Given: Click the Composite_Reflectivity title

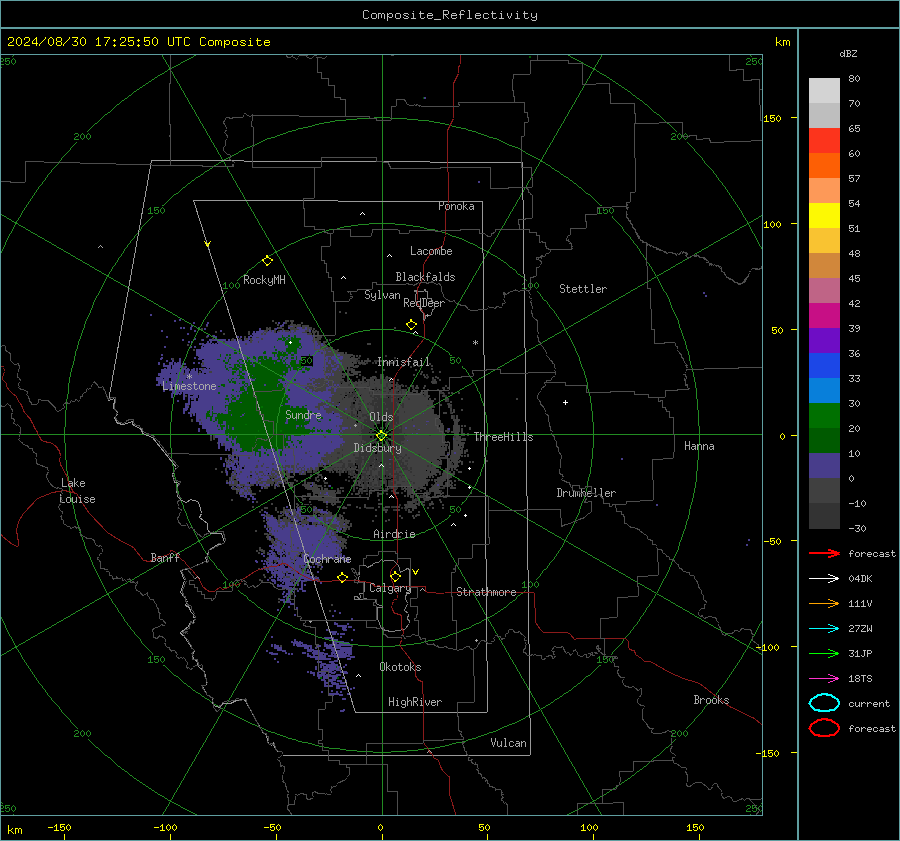Looking at the screenshot, I should pyautogui.click(x=449, y=15).
